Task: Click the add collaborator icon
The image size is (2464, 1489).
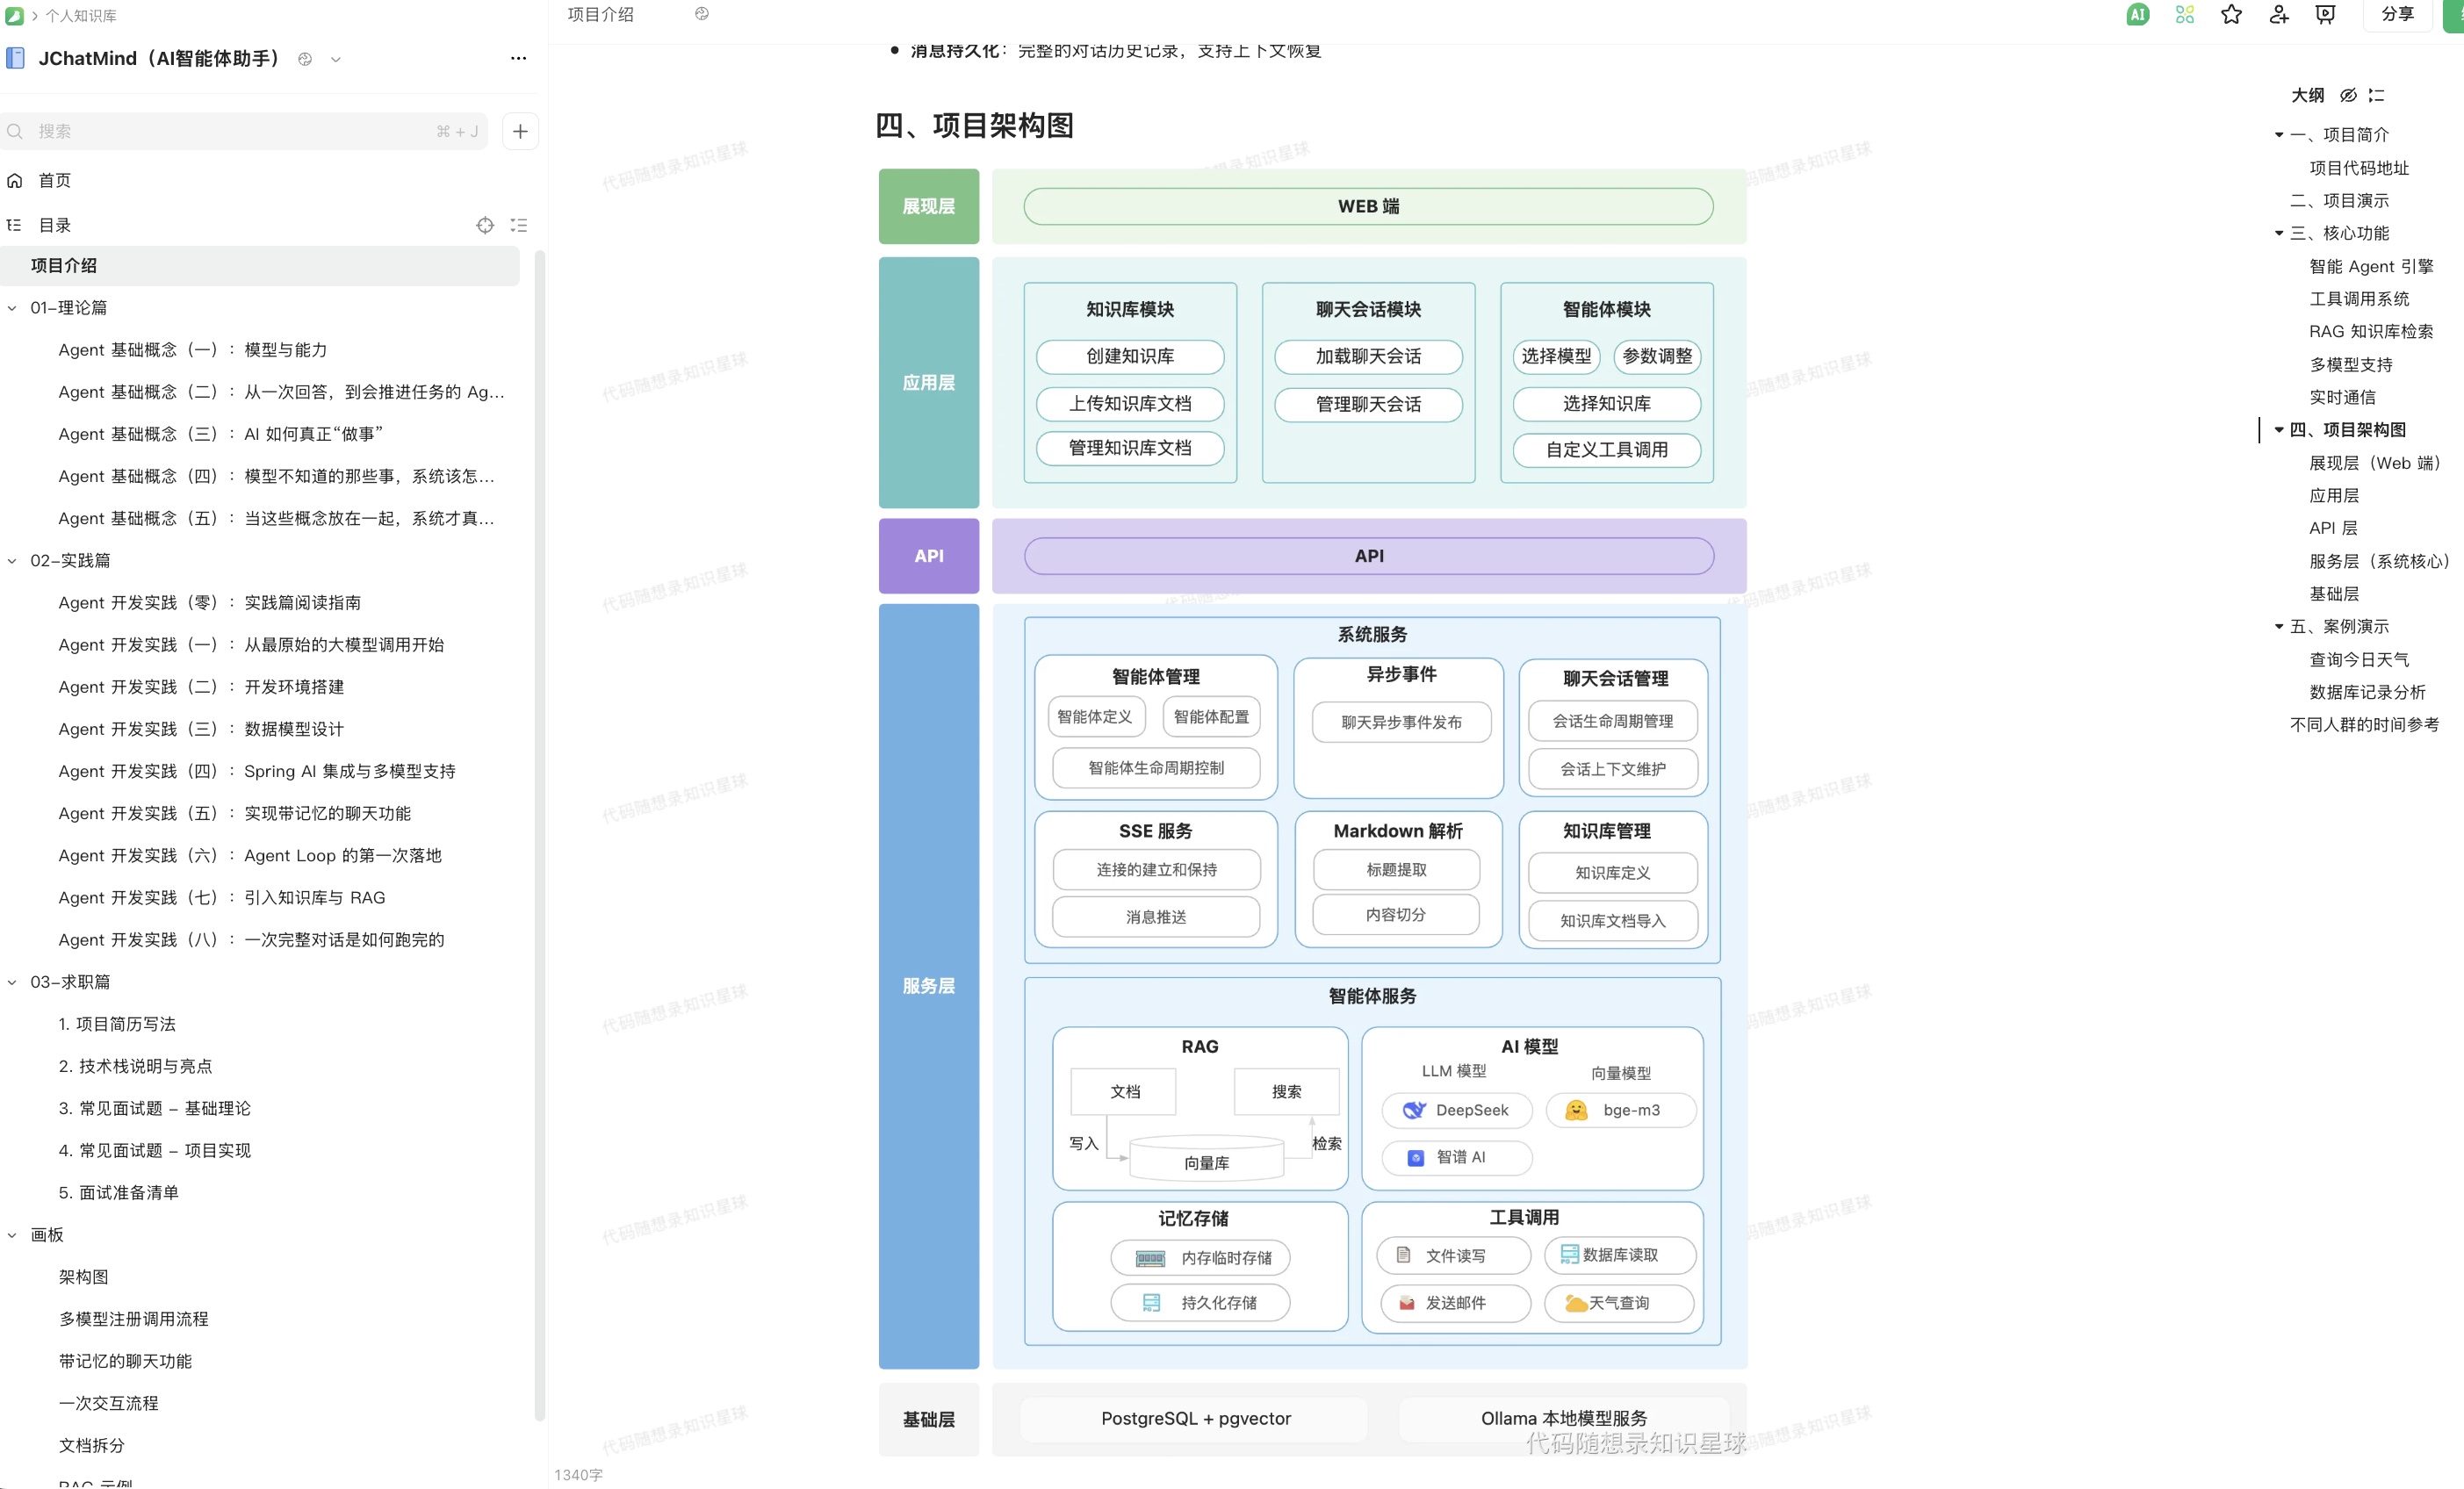Action: pos(2278,14)
